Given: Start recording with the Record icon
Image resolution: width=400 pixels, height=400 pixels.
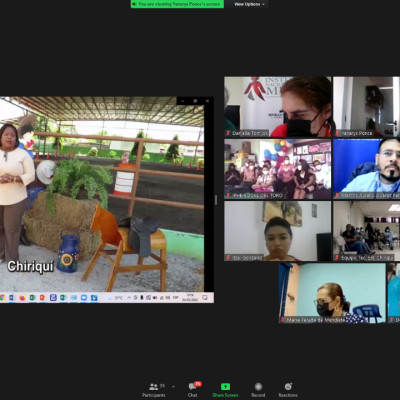Looking at the screenshot, I should 258,386.
